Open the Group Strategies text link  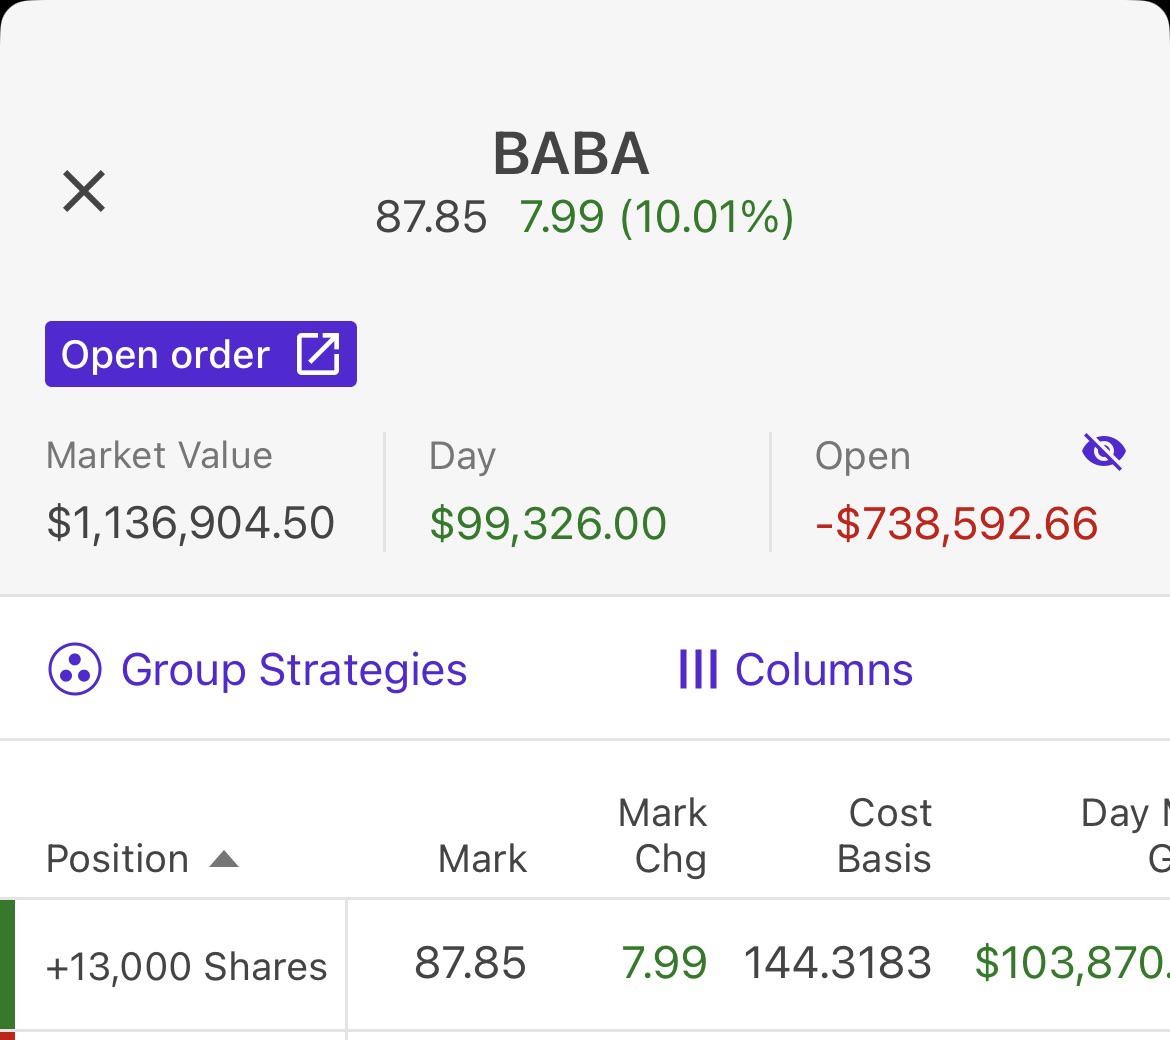[293, 670]
